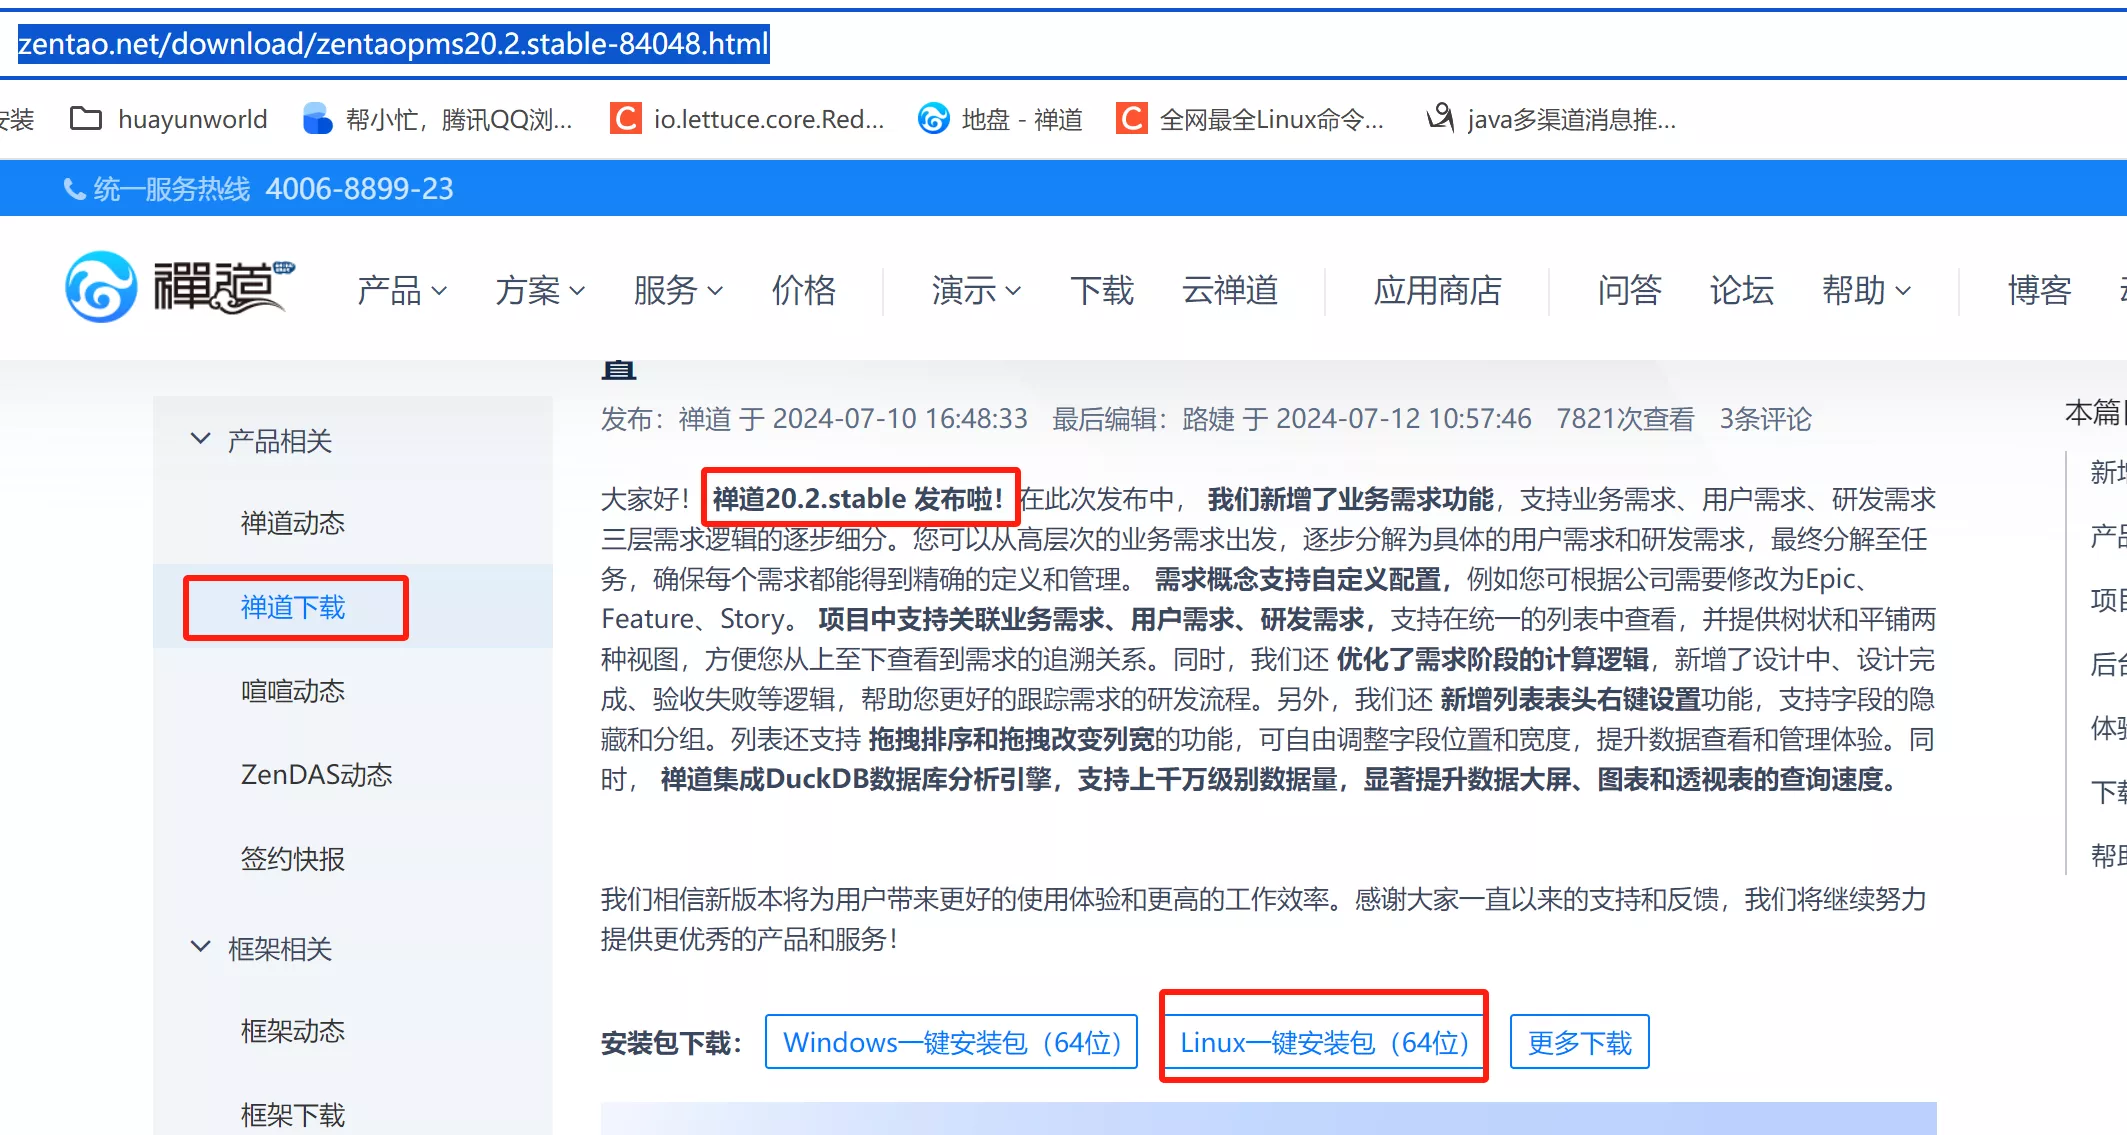Click the 更多下载 button
The image size is (2127, 1135).
click(1579, 1042)
